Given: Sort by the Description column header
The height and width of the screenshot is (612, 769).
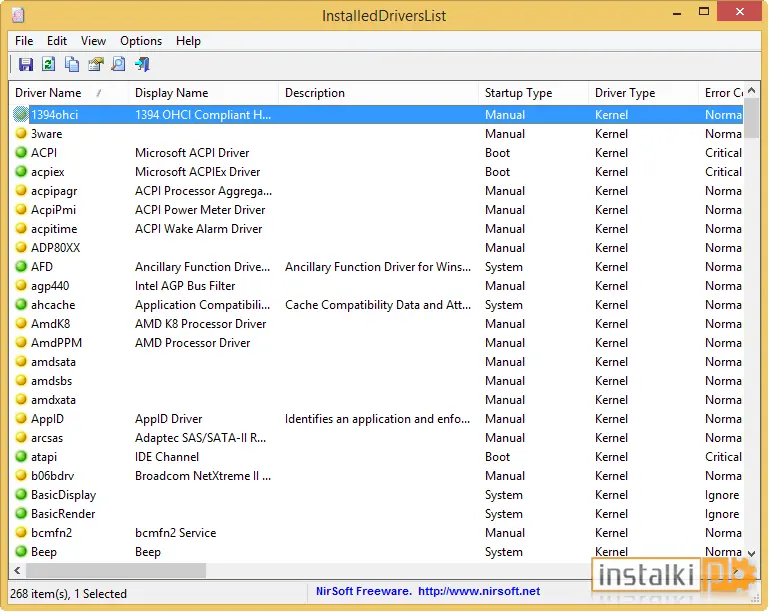Looking at the screenshot, I should tap(378, 93).
